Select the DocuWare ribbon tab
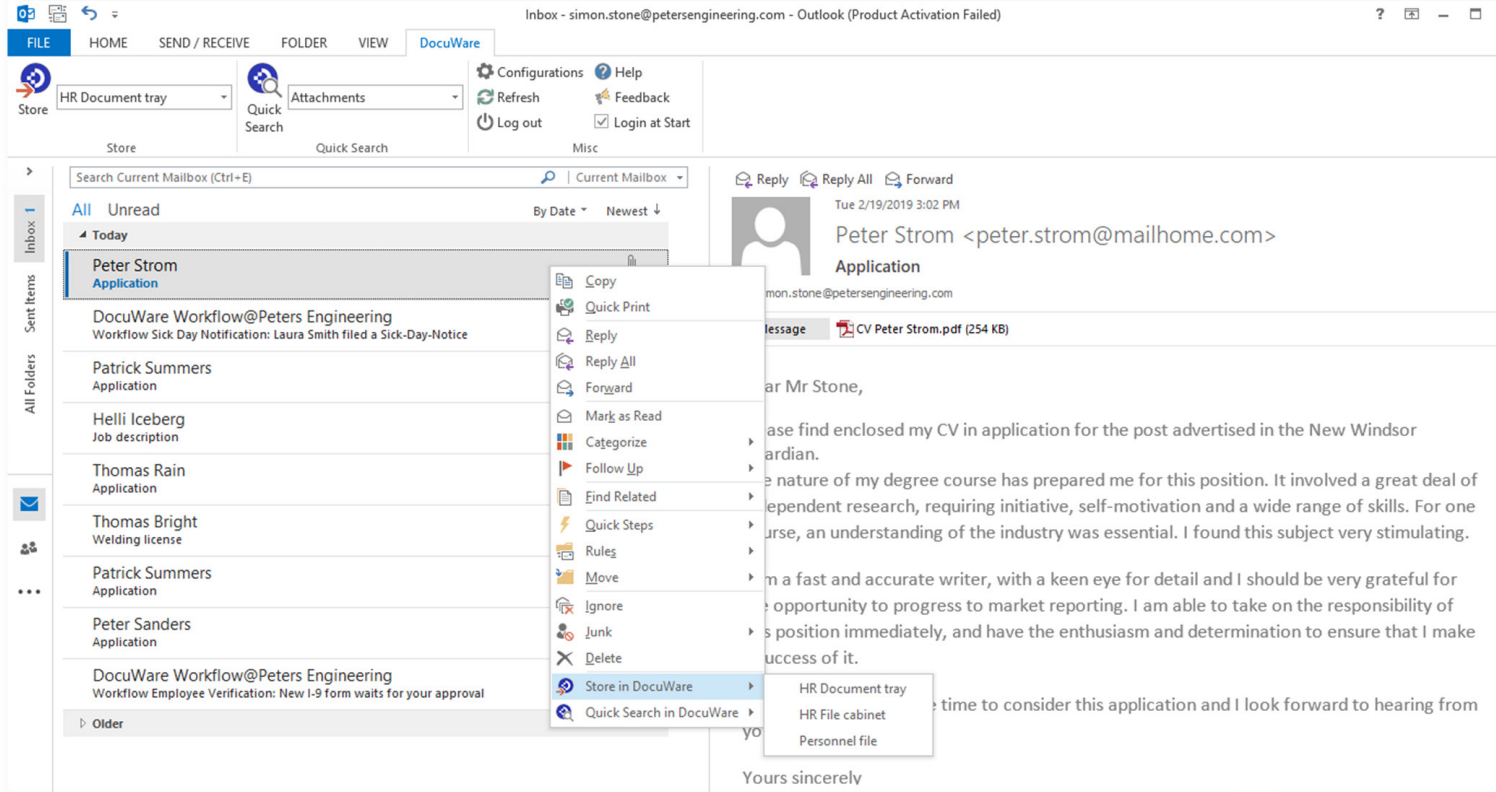The height and width of the screenshot is (792, 1496). tap(450, 43)
